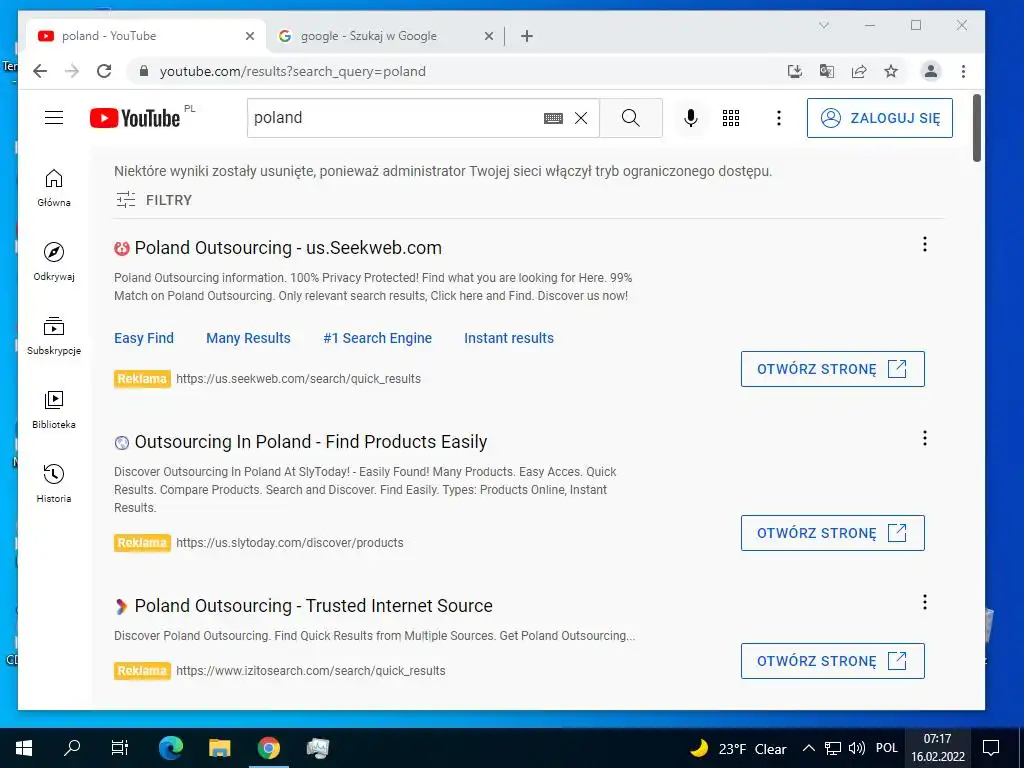Click the YouTube logo

(135, 118)
